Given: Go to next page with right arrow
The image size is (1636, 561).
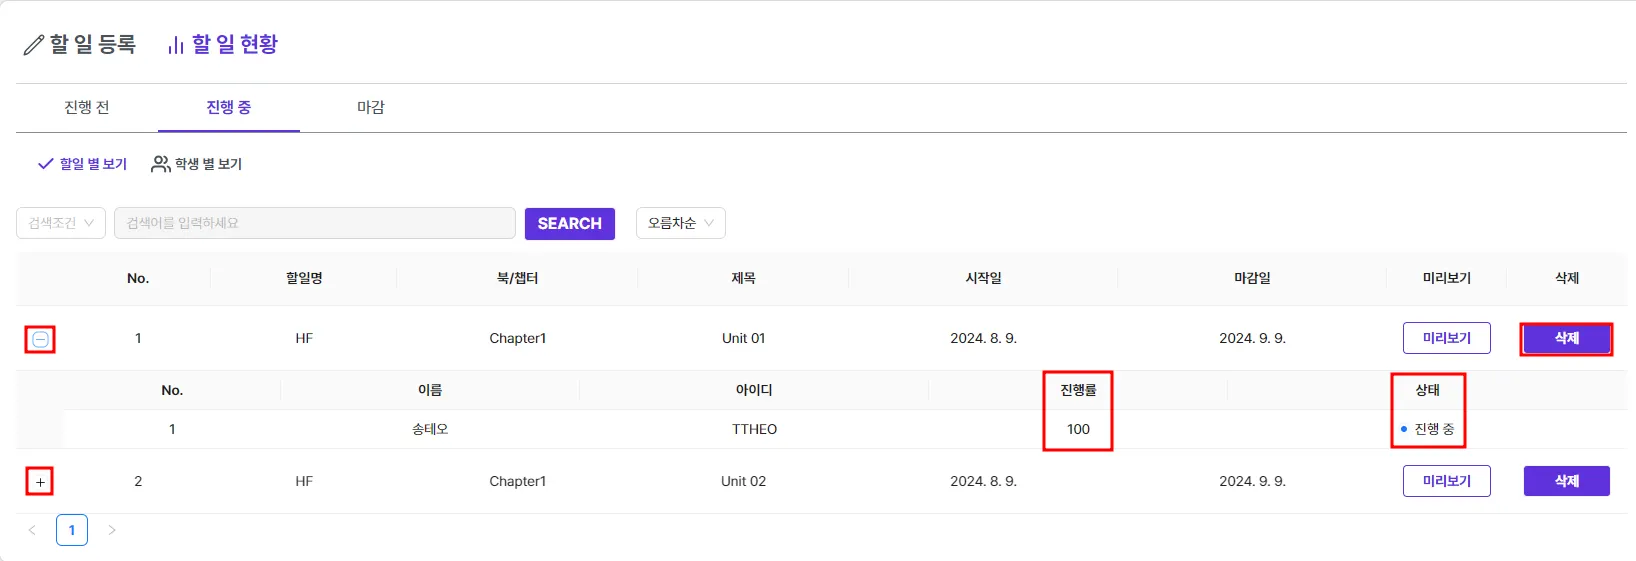Looking at the screenshot, I should coord(112,530).
